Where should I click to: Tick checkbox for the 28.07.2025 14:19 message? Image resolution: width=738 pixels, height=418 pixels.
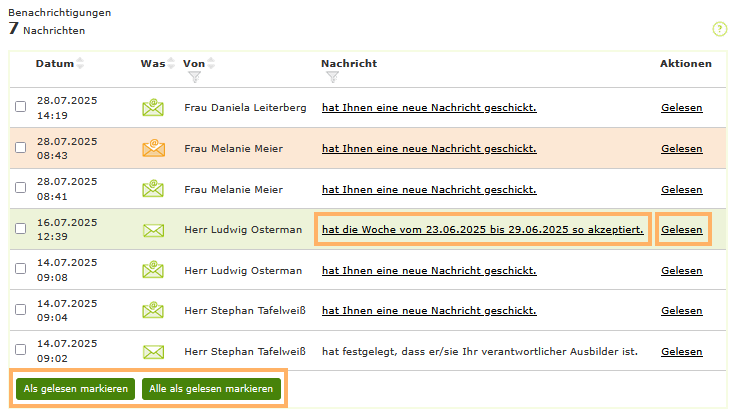pos(21,107)
